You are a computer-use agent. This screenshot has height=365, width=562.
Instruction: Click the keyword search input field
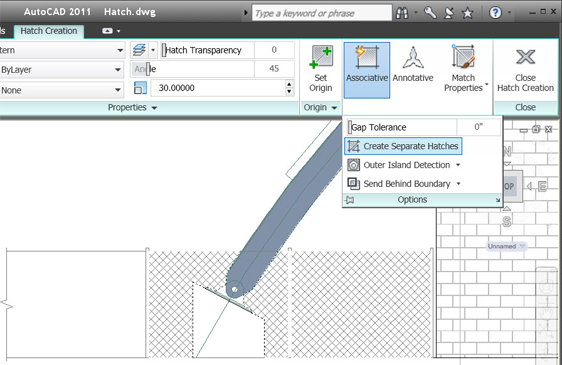click(x=322, y=13)
